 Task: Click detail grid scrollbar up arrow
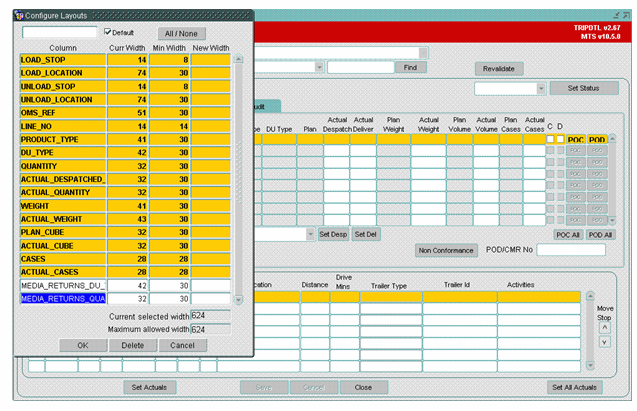pos(612,139)
